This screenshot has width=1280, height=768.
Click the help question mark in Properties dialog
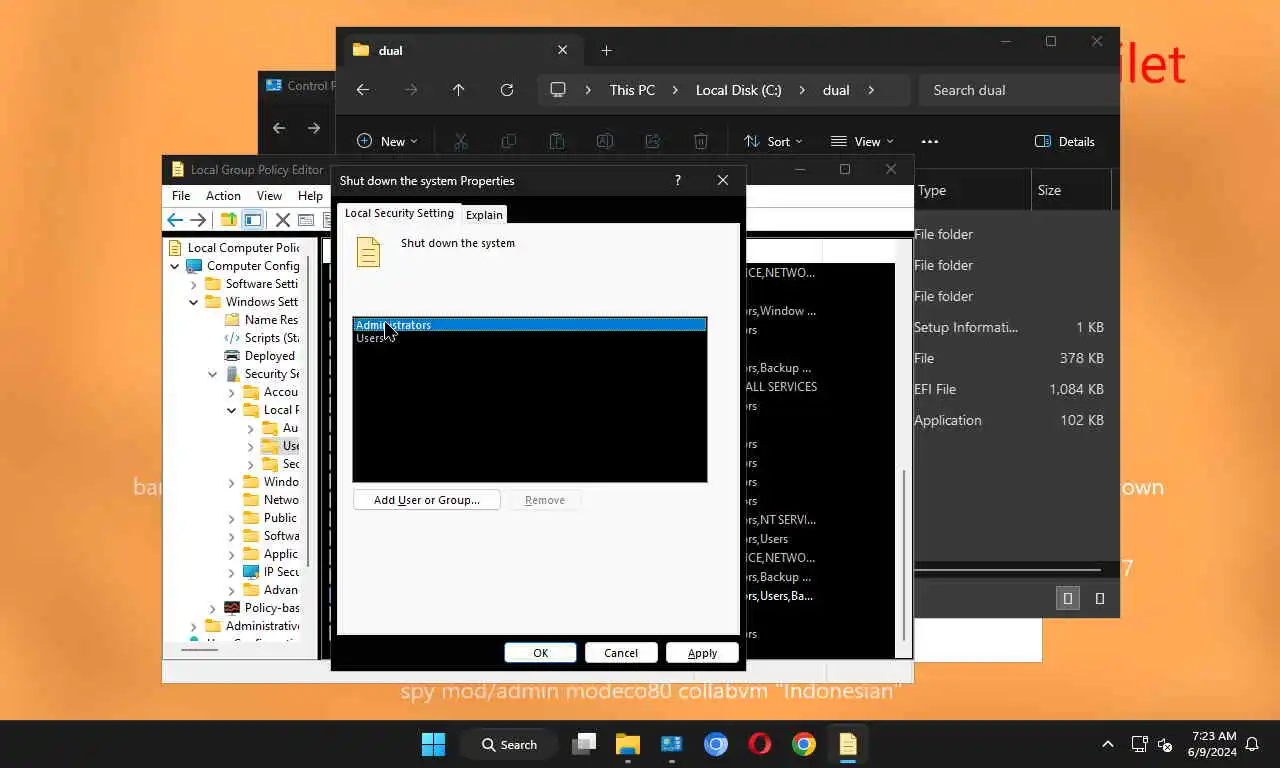(678, 180)
